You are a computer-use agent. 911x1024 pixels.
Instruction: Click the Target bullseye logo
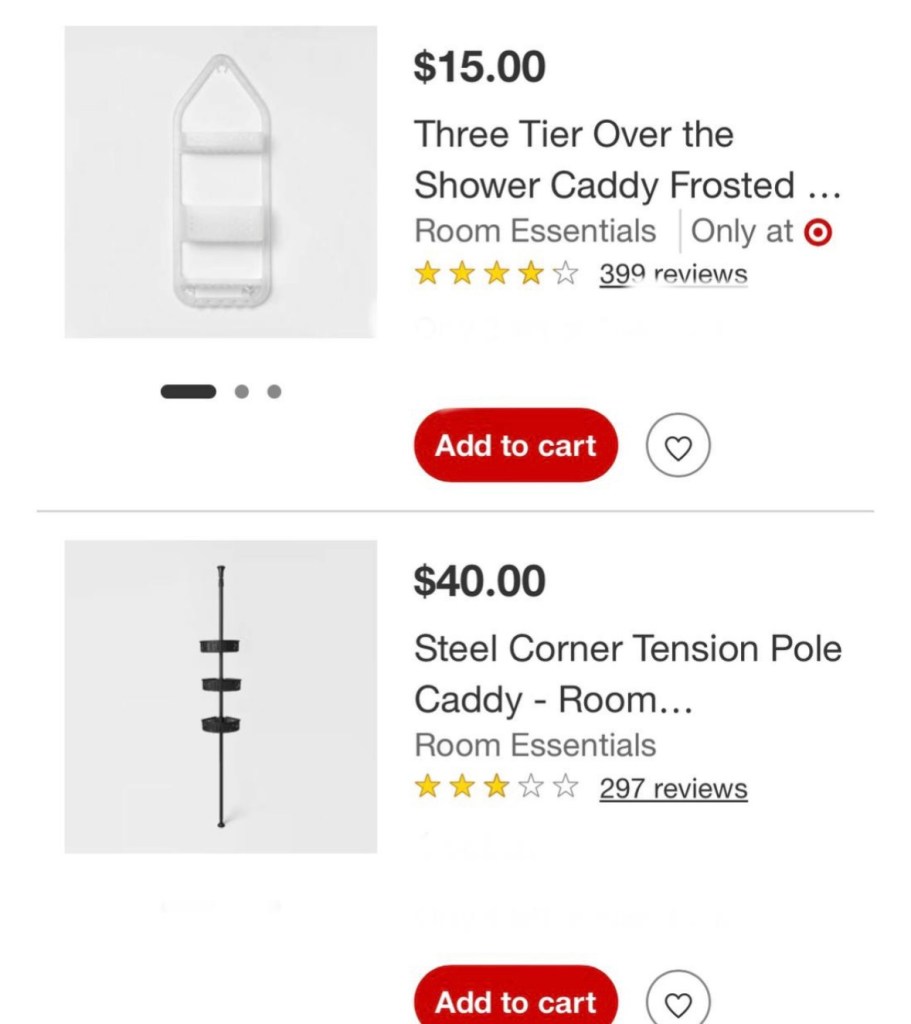tap(818, 232)
